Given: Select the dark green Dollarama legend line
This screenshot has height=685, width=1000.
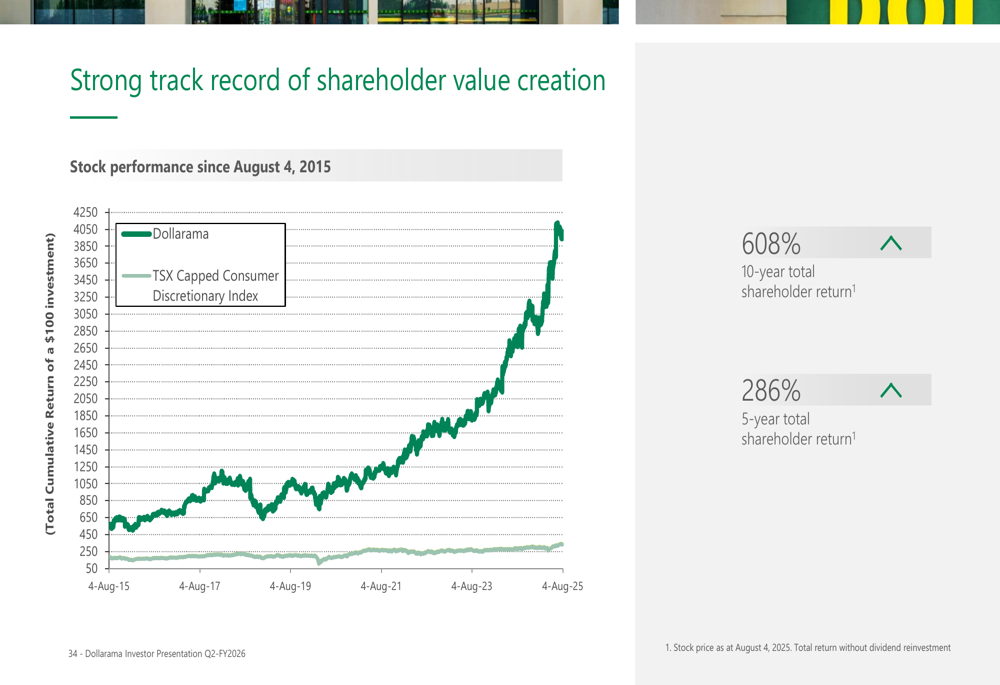Looking at the screenshot, I should coord(136,234).
